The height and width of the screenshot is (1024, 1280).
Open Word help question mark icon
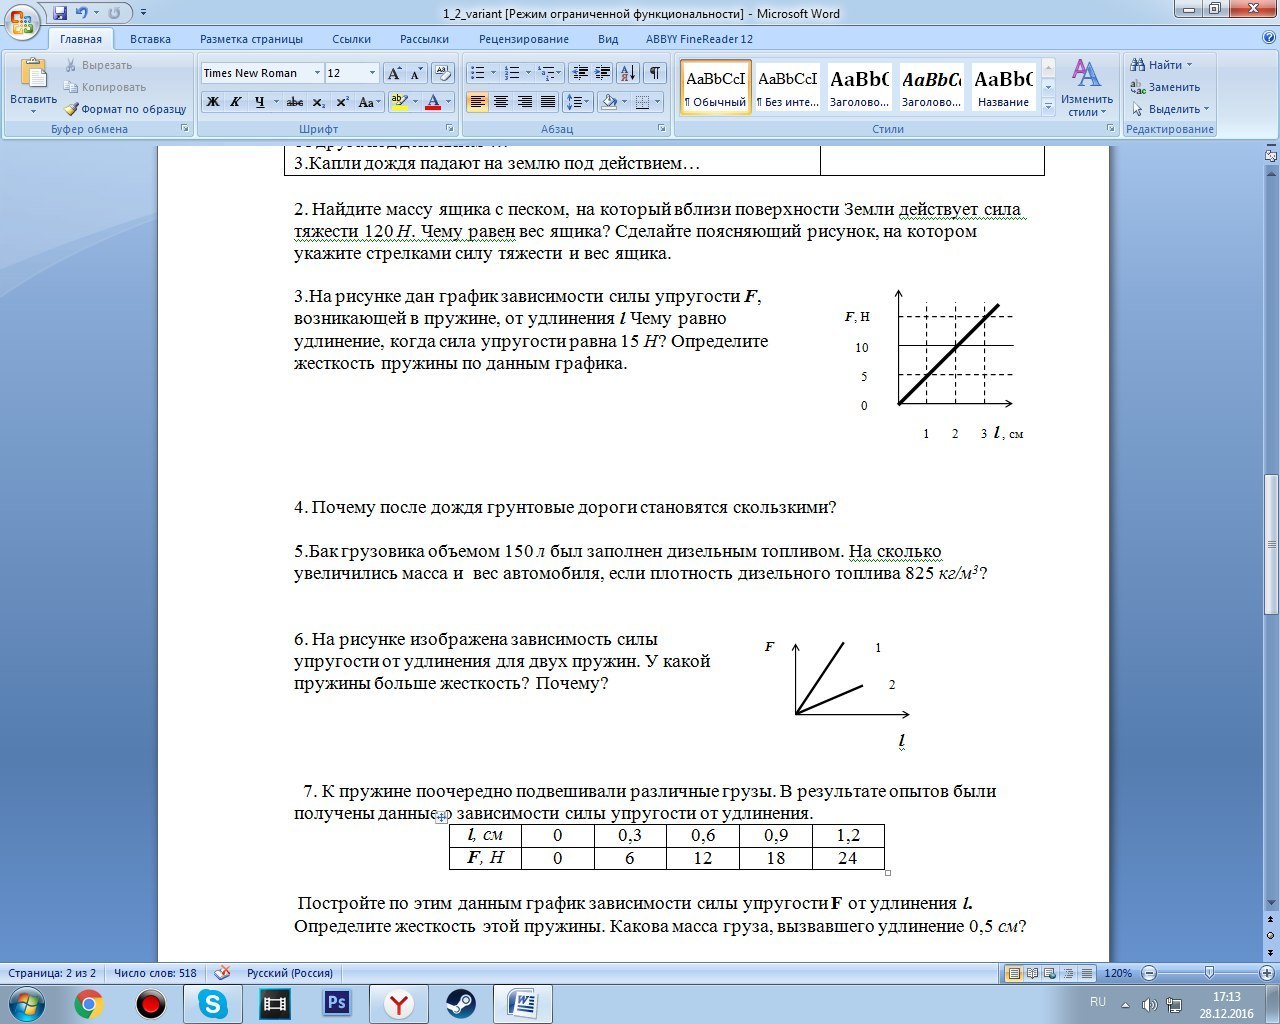tap(1269, 38)
